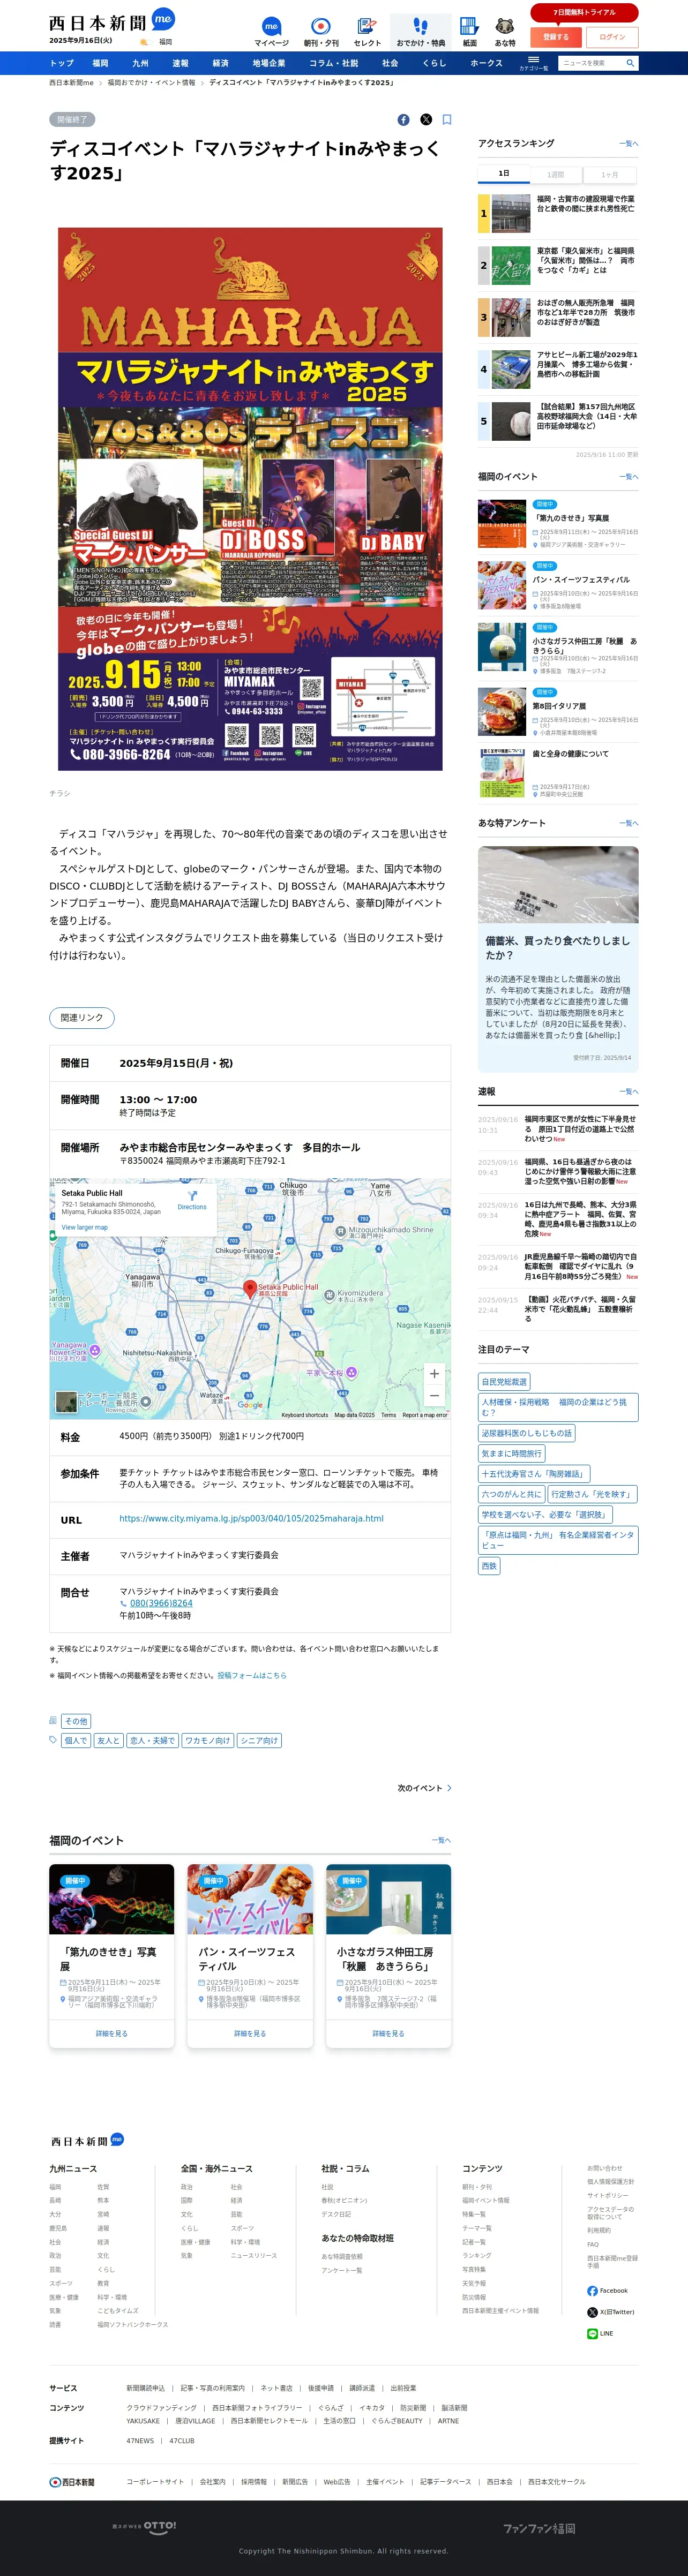The height and width of the screenshot is (2576, 688).
Task: Click the 関連リンク button
Action: point(82,1018)
